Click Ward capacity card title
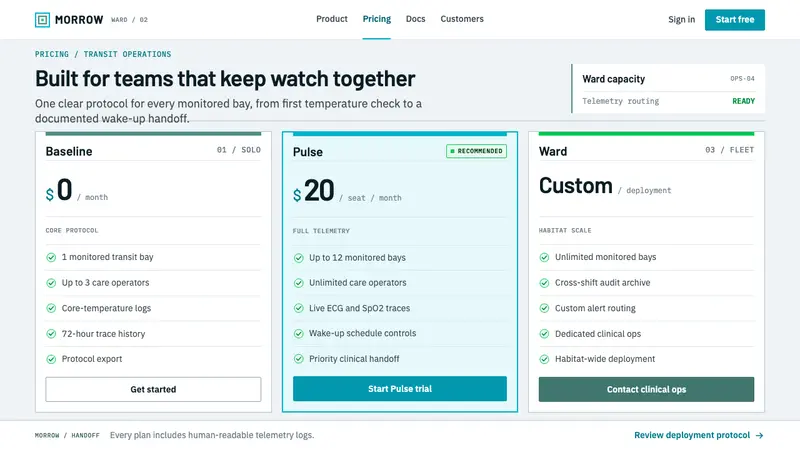This screenshot has width=800, height=450. pos(614,79)
